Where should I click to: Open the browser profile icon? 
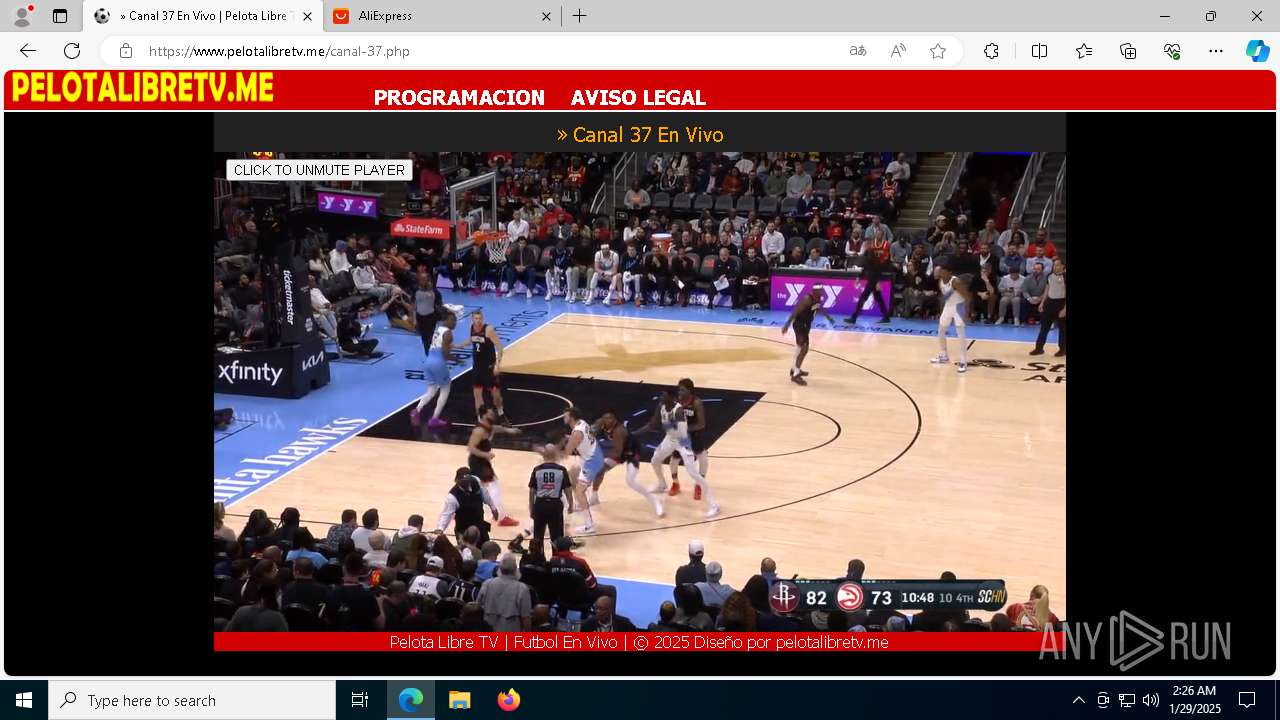pyautogui.click(x=22, y=16)
